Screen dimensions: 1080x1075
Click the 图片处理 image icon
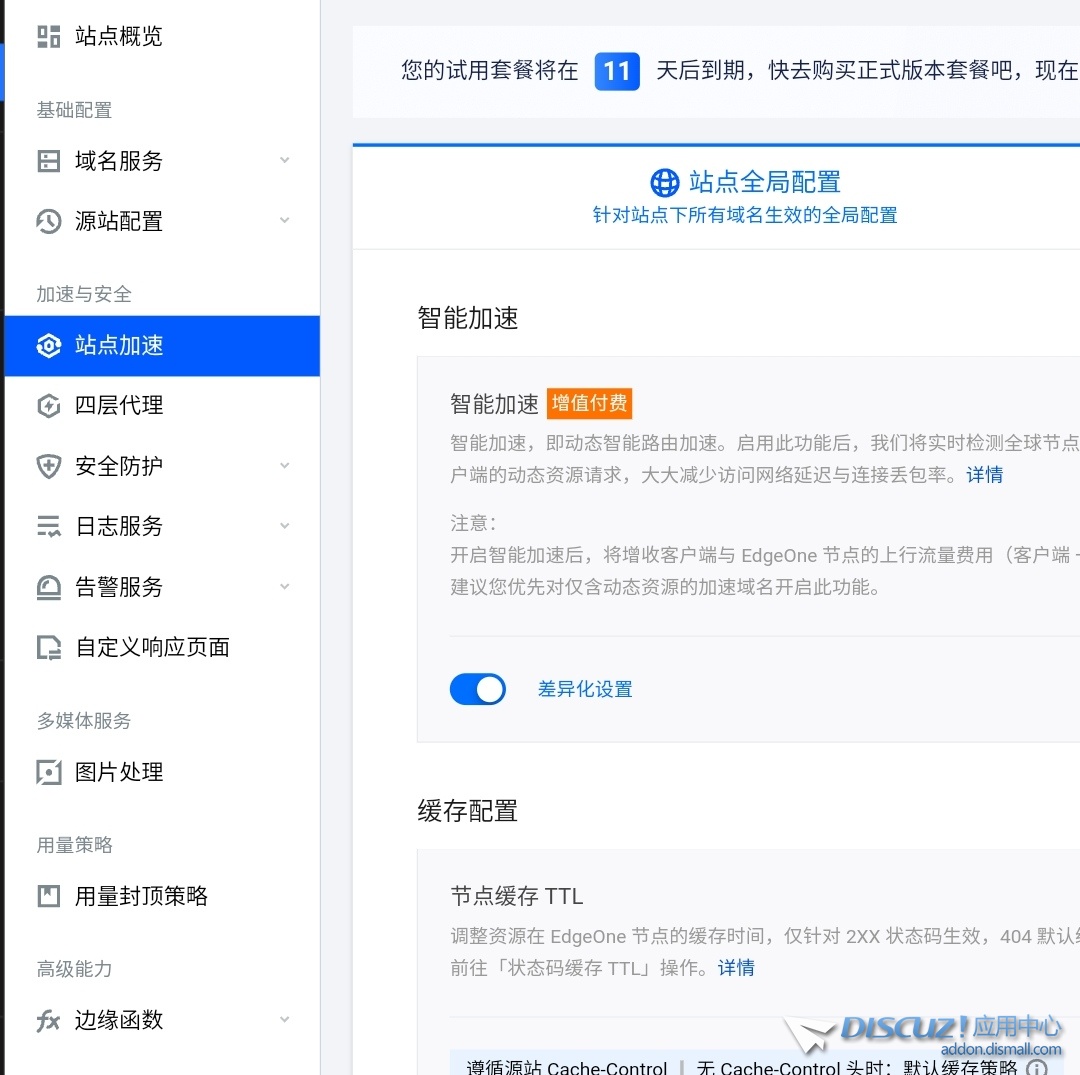pyautogui.click(x=48, y=772)
